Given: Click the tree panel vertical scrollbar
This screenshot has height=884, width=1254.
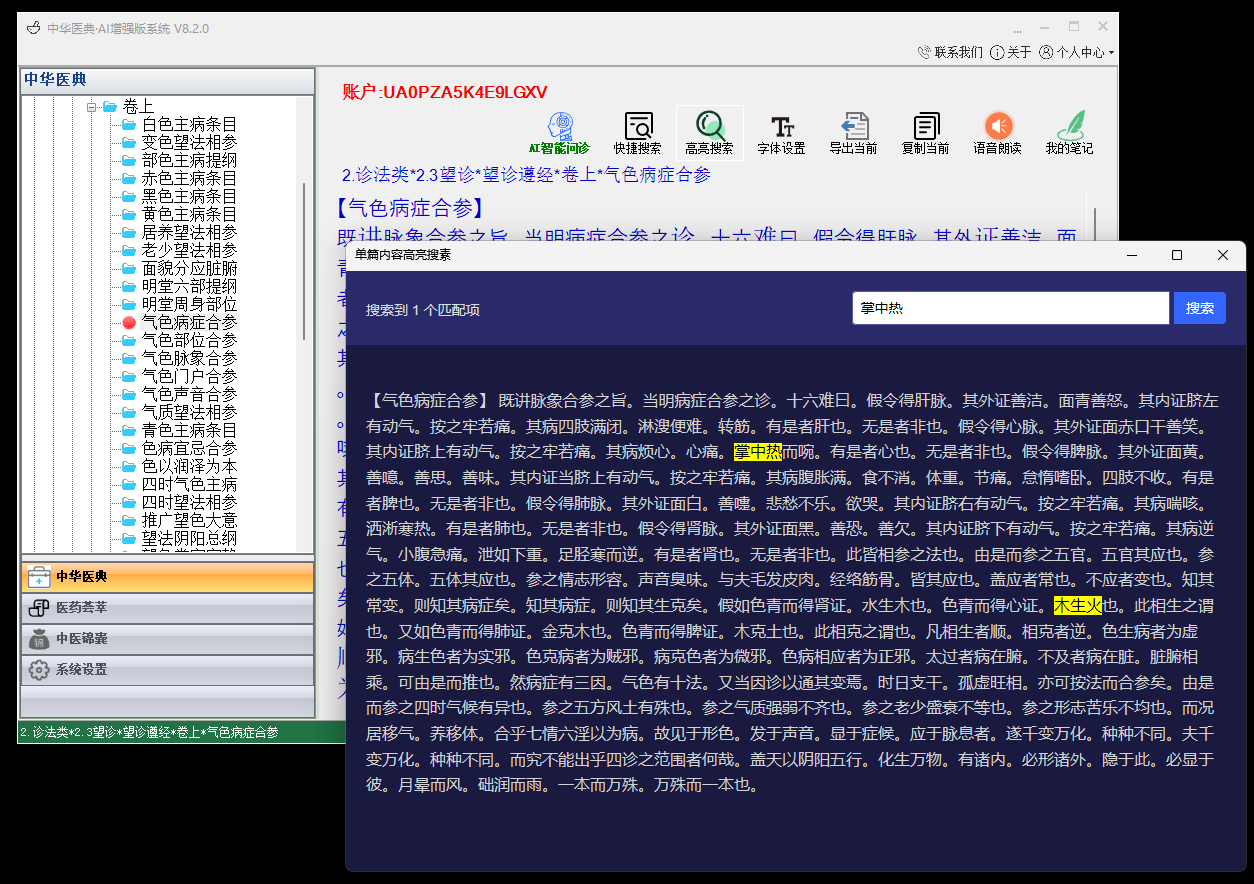Looking at the screenshot, I should coord(305,262).
